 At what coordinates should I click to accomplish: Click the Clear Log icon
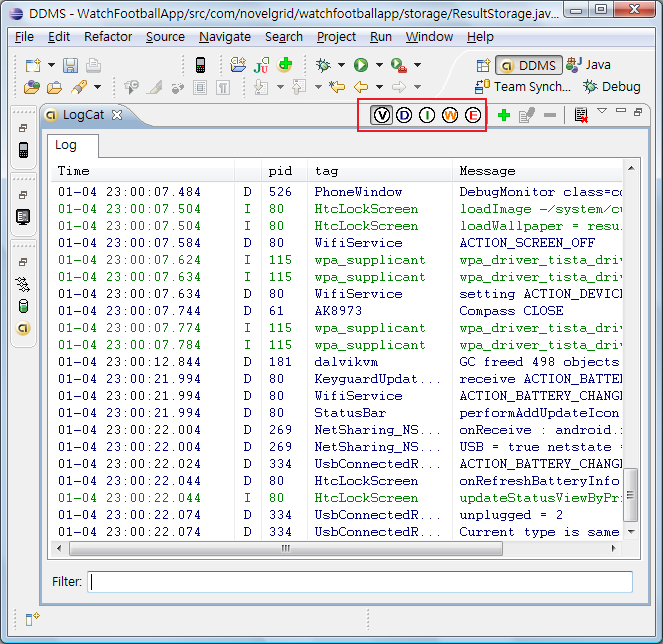(581, 115)
